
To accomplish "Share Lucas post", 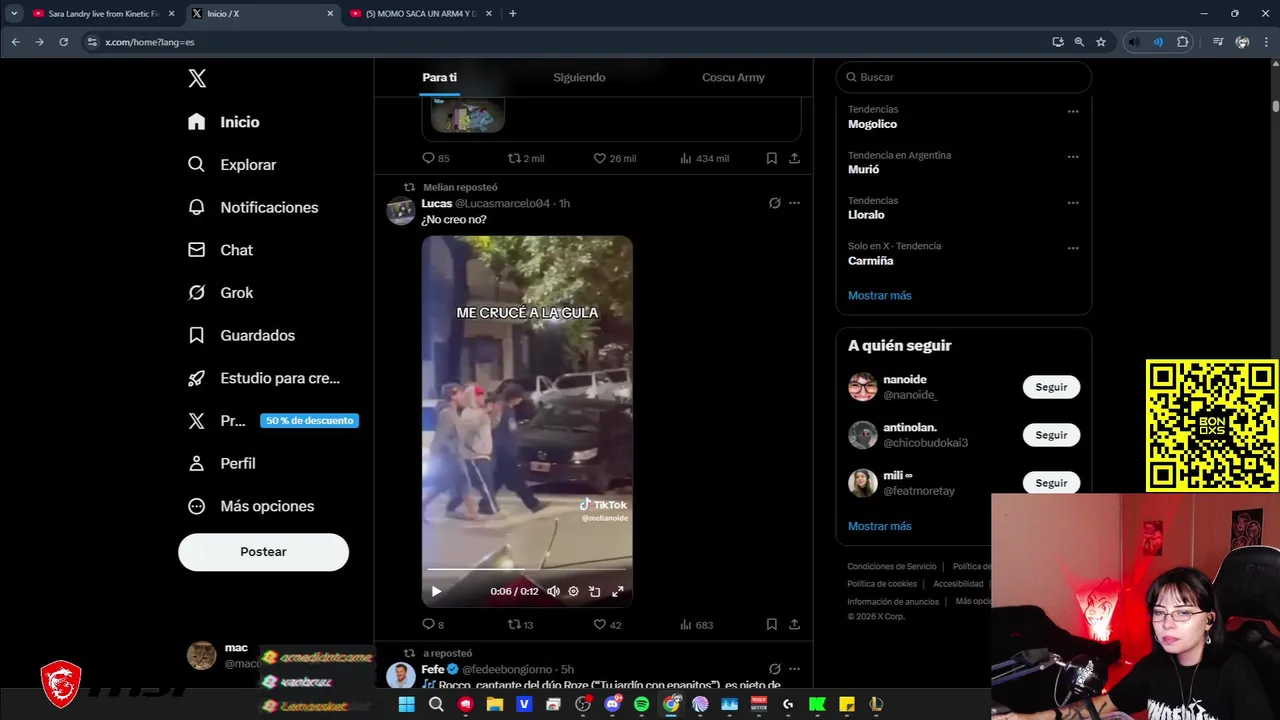I will pyautogui.click(x=794, y=624).
